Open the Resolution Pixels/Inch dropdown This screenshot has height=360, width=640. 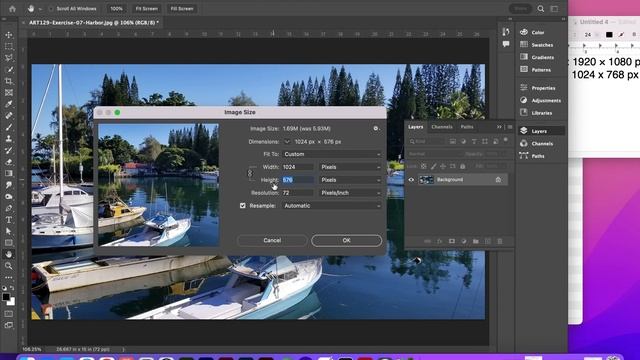(351, 193)
